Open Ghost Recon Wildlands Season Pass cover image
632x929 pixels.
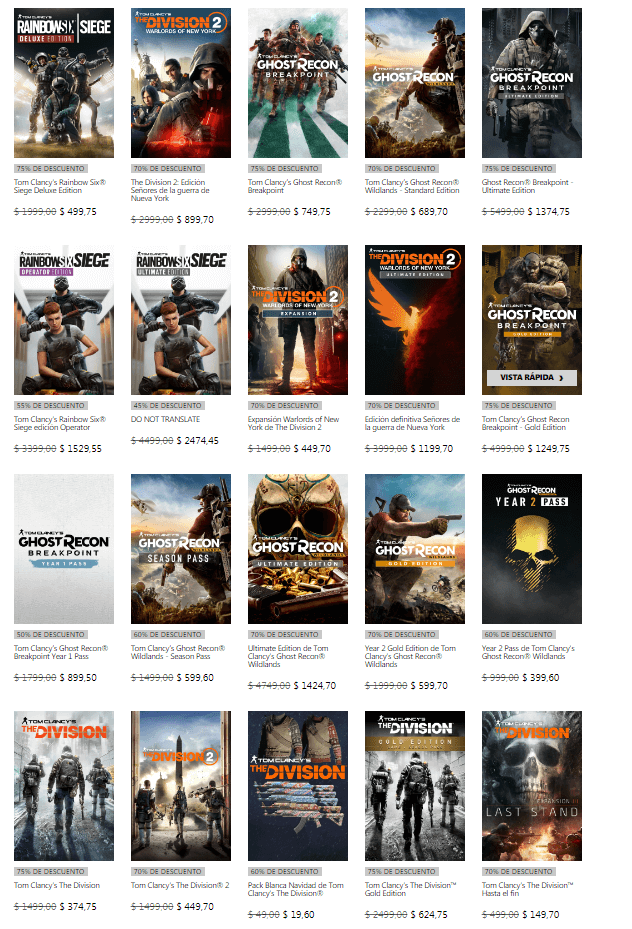(181, 548)
